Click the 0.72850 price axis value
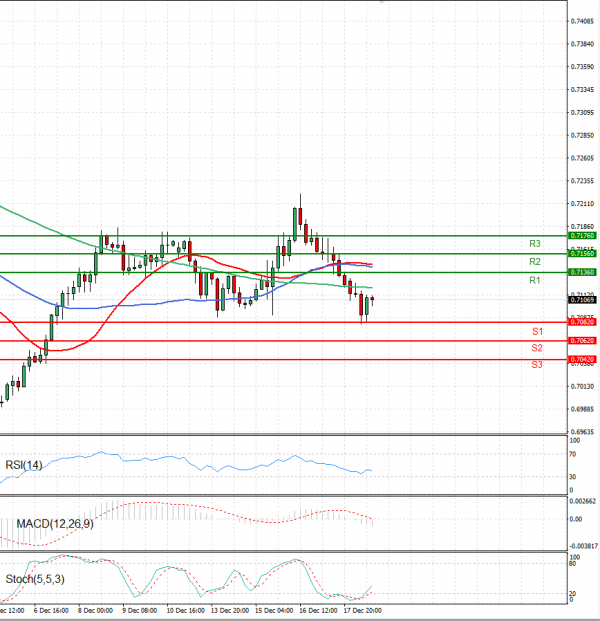Image resolution: width=600 pixels, height=621 pixels. (x=582, y=135)
